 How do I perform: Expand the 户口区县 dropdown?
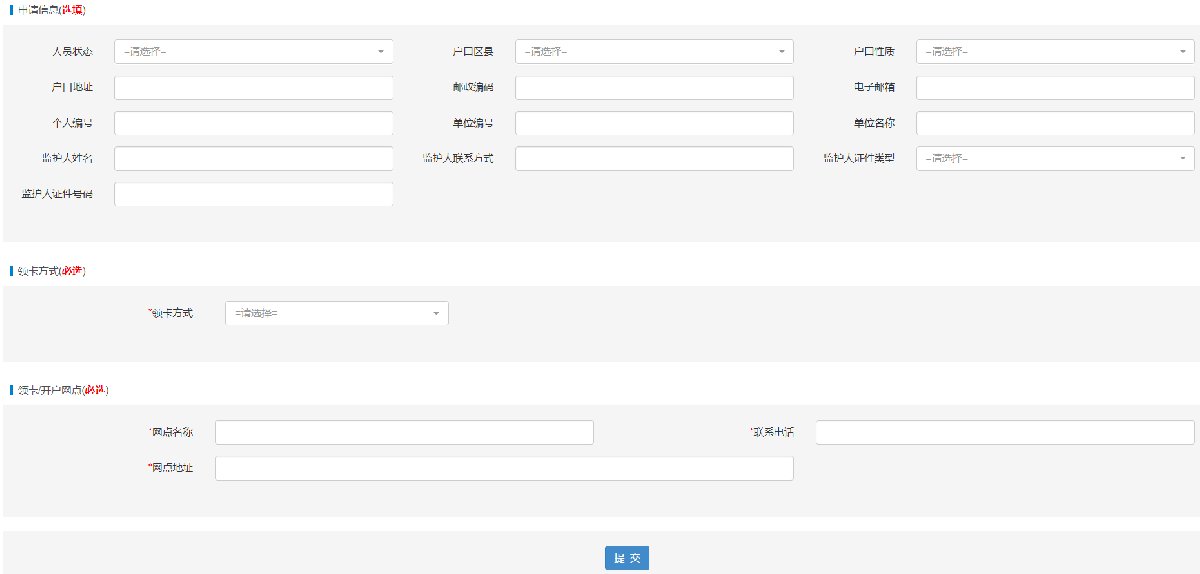click(x=654, y=51)
